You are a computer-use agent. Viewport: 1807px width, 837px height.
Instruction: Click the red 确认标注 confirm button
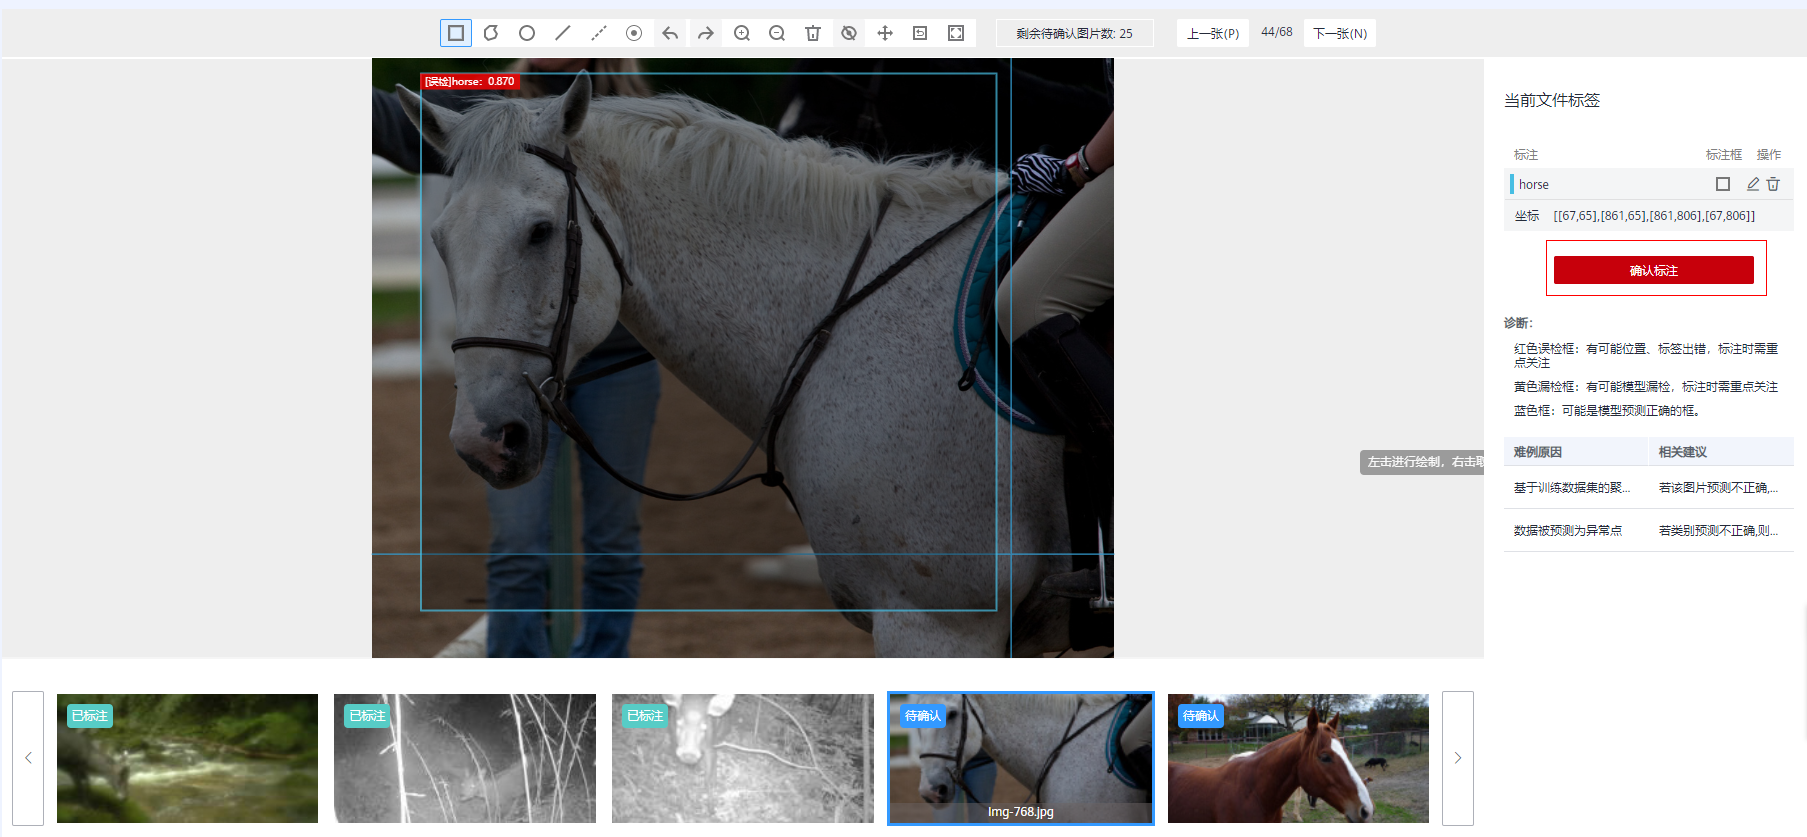pos(1653,270)
